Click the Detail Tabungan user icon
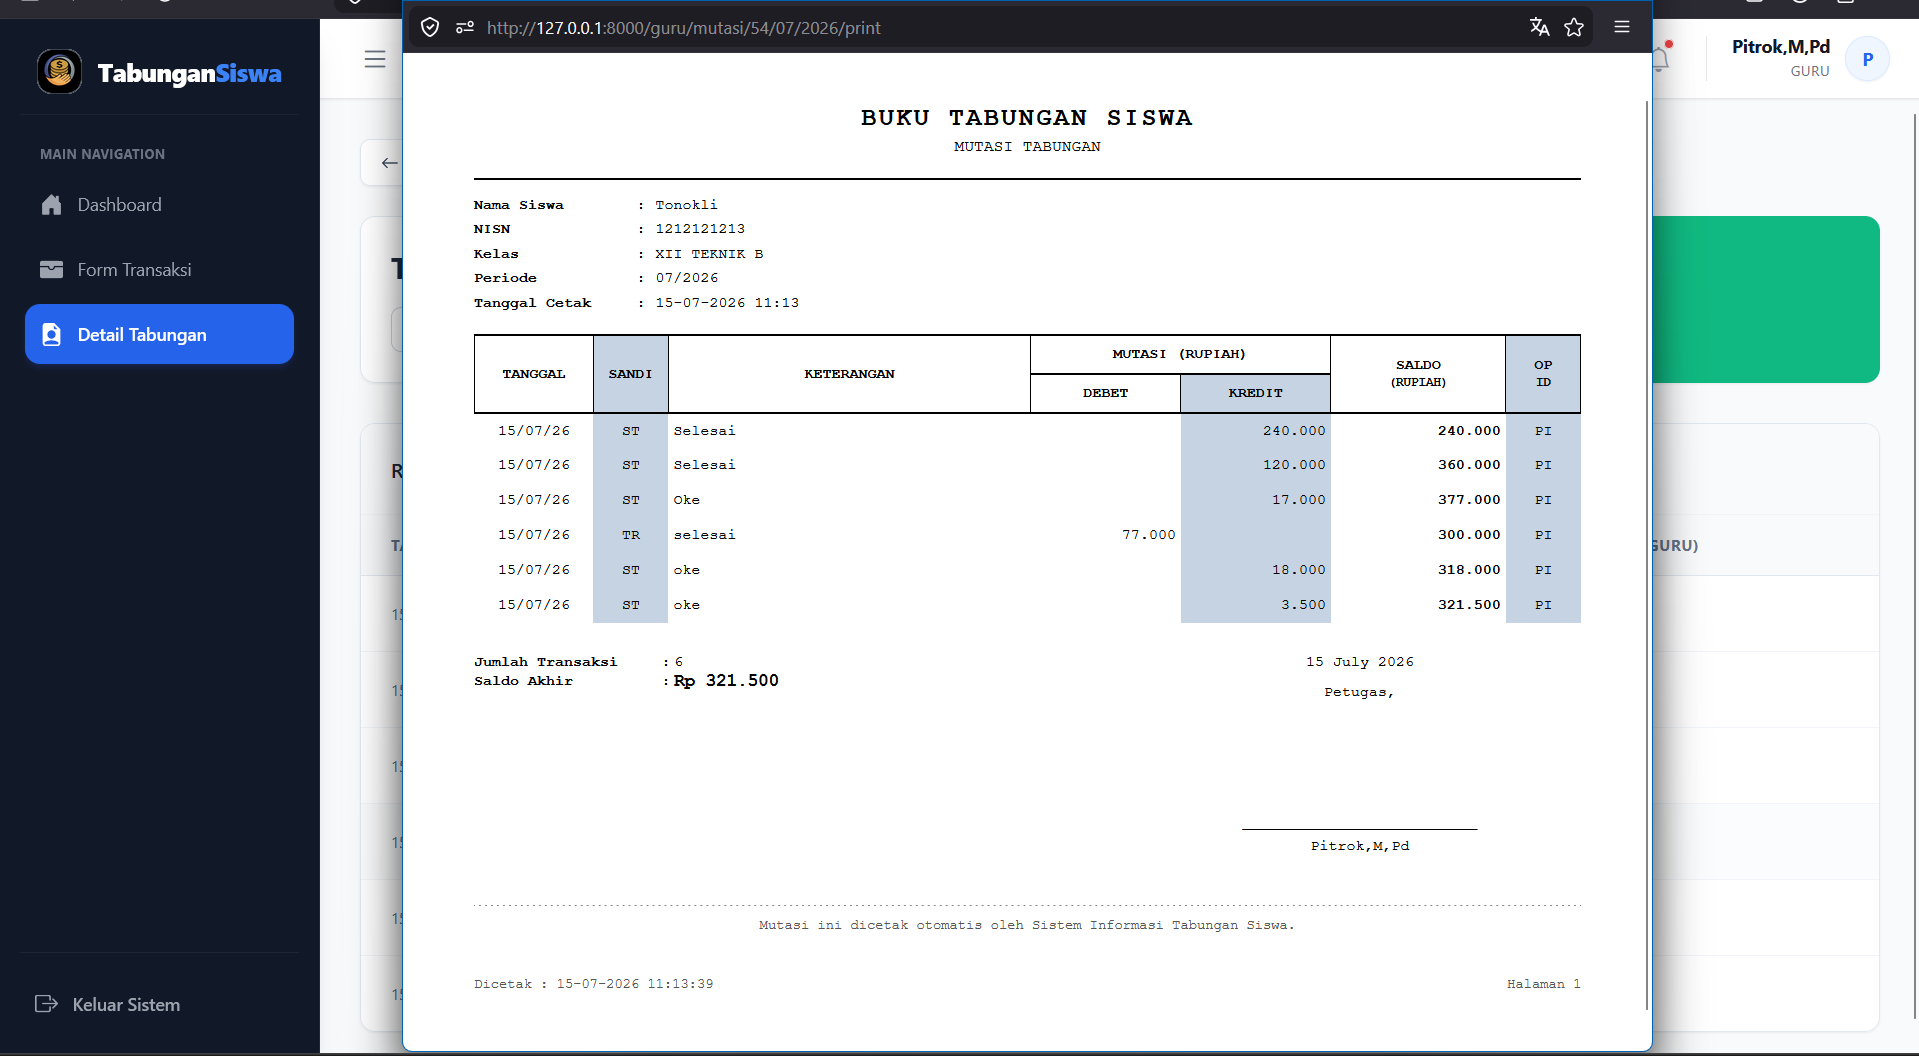 click(52, 335)
